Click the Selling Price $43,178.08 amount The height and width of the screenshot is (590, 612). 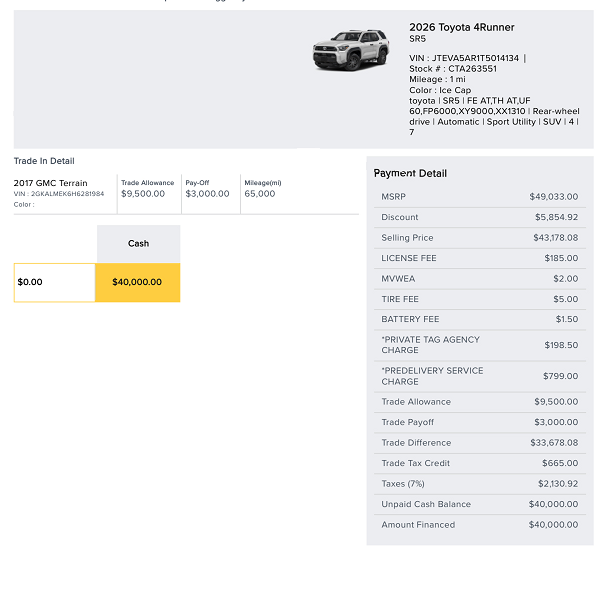coord(555,238)
